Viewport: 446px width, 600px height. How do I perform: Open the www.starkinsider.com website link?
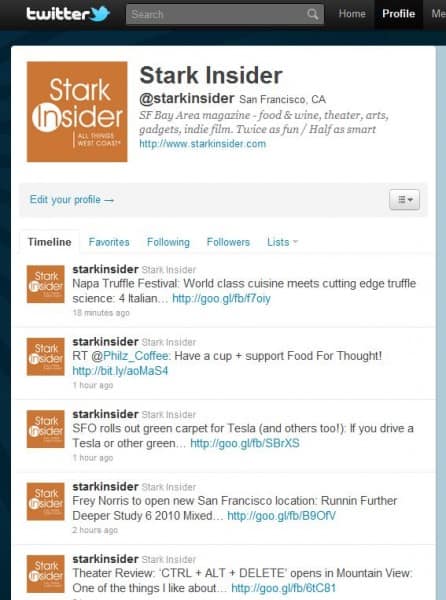pyautogui.click(x=202, y=144)
